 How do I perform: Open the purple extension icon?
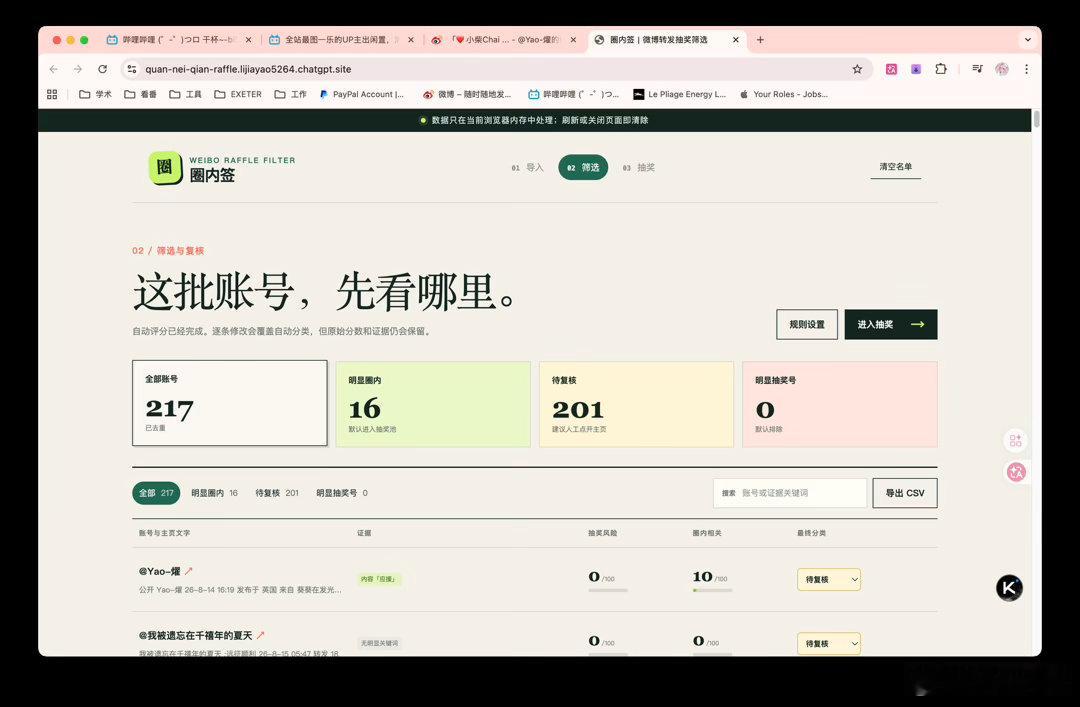click(x=915, y=69)
